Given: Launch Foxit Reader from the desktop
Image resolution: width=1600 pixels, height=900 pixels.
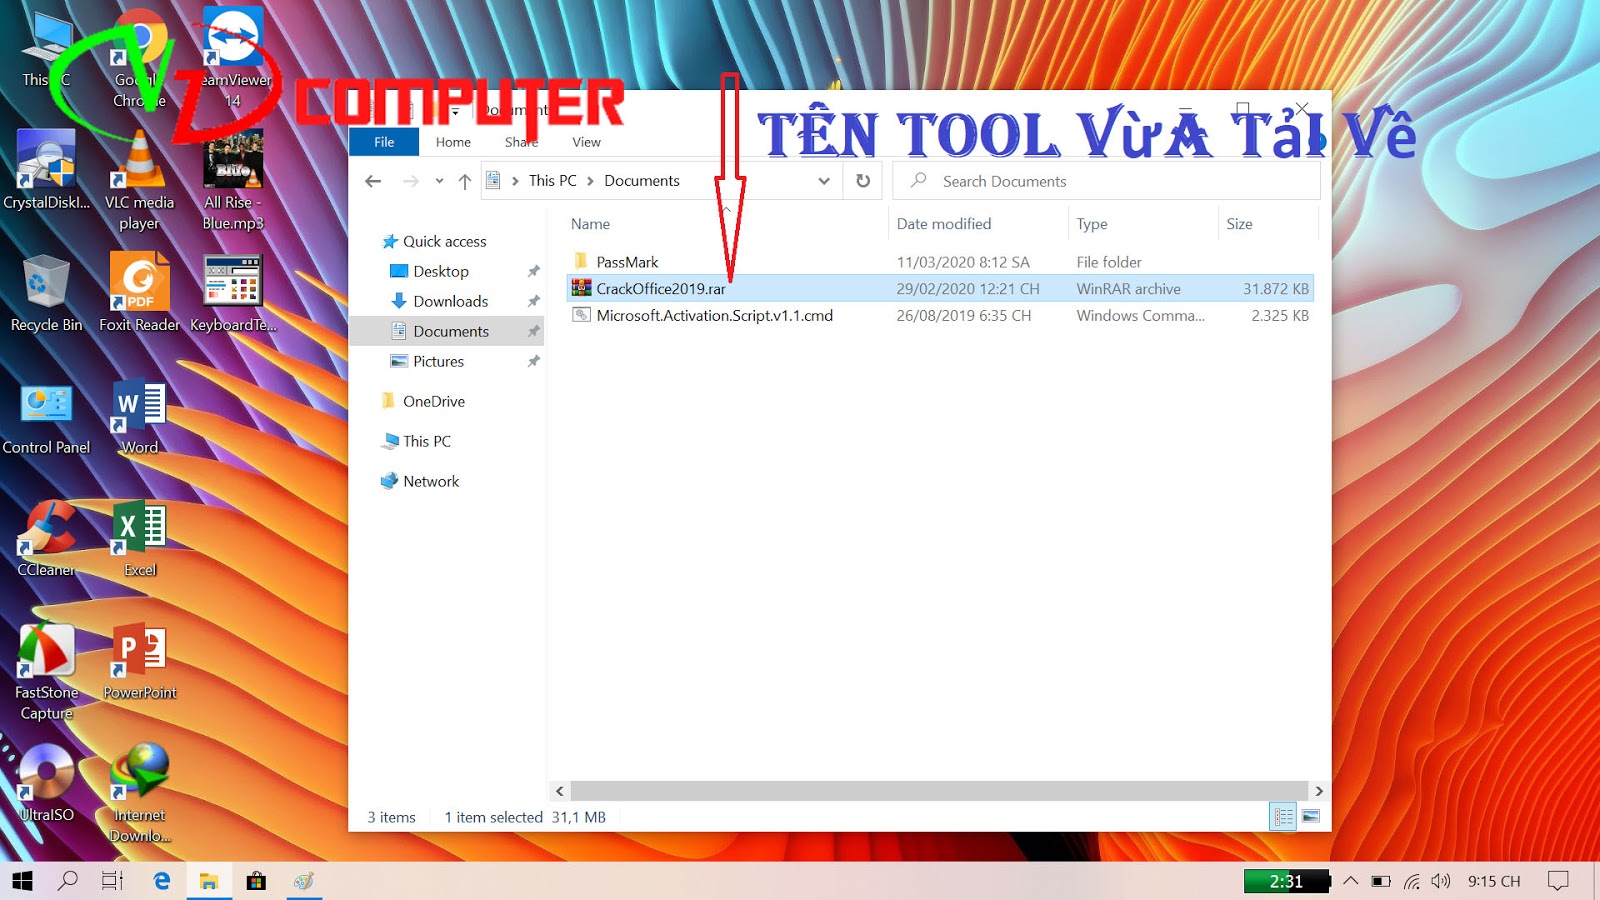Looking at the screenshot, I should 140,293.
